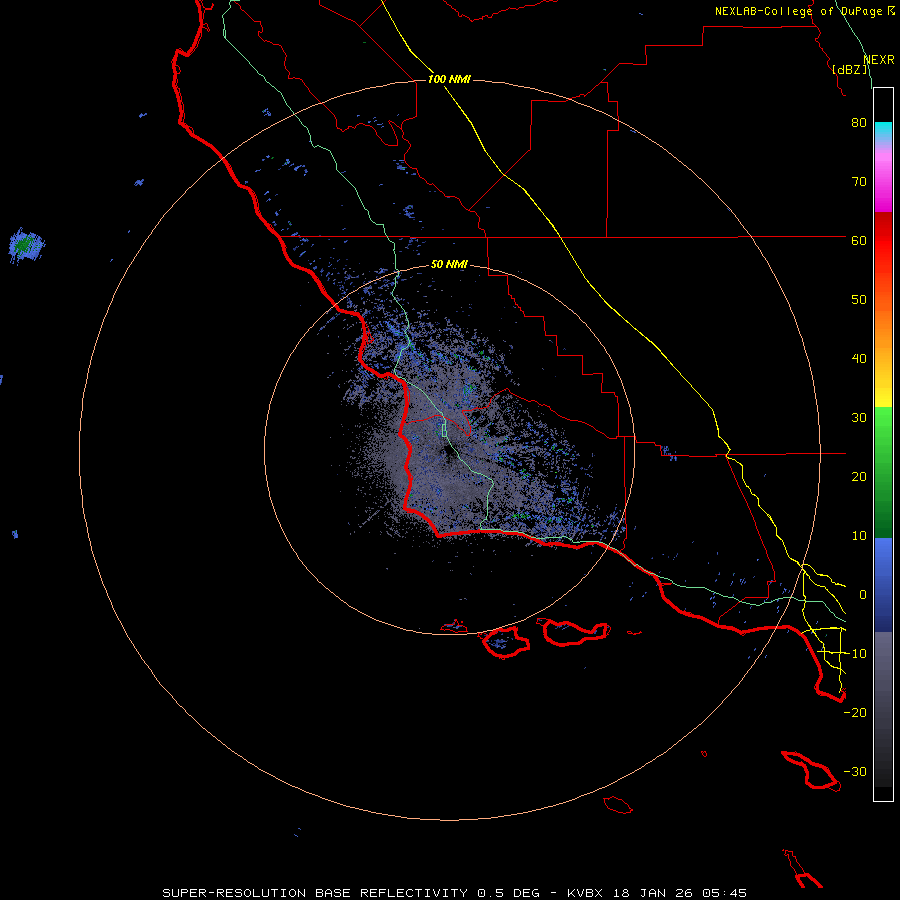This screenshot has width=900, height=900.
Task: Click the 40 value on the dBZ scale
Action: (859, 359)
